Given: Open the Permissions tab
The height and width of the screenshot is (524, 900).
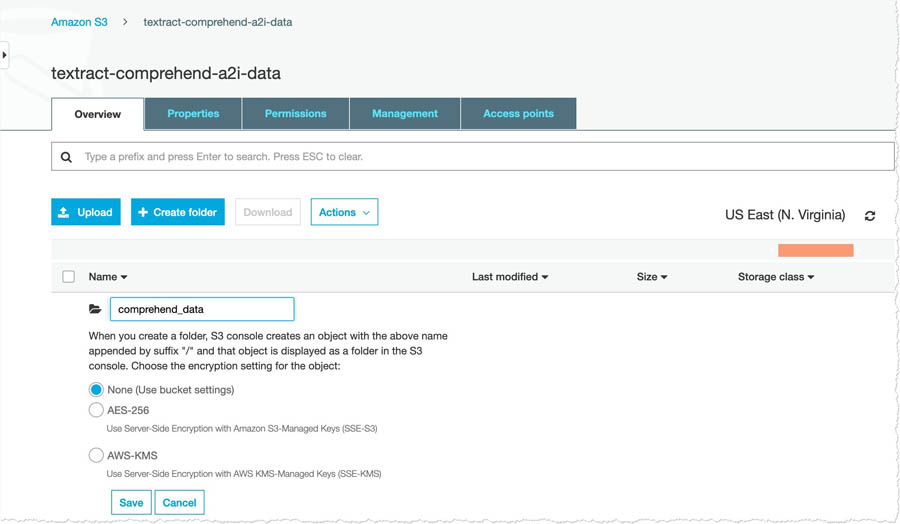Looking at the screenshot, I should tap(296, 114).
